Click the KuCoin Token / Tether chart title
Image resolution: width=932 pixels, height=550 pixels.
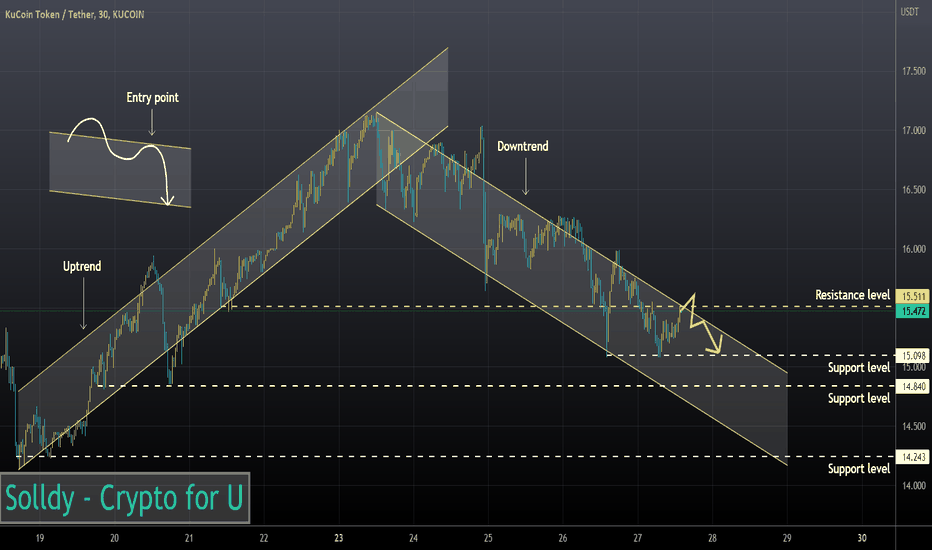[74, 14]
